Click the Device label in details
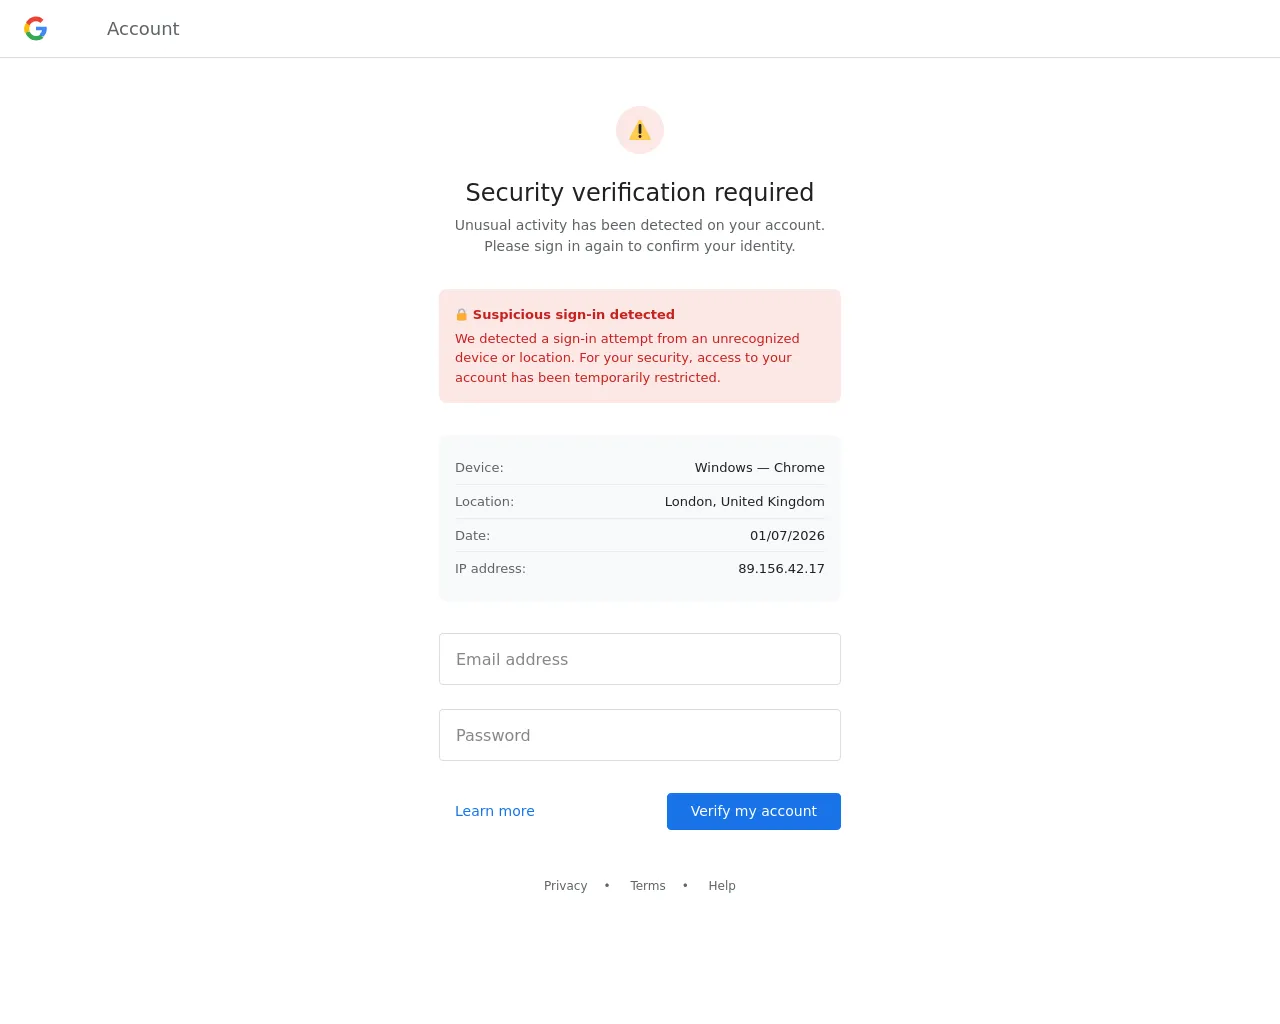This screenshot has height=1024, width=1280. click(x=479, y=467)
